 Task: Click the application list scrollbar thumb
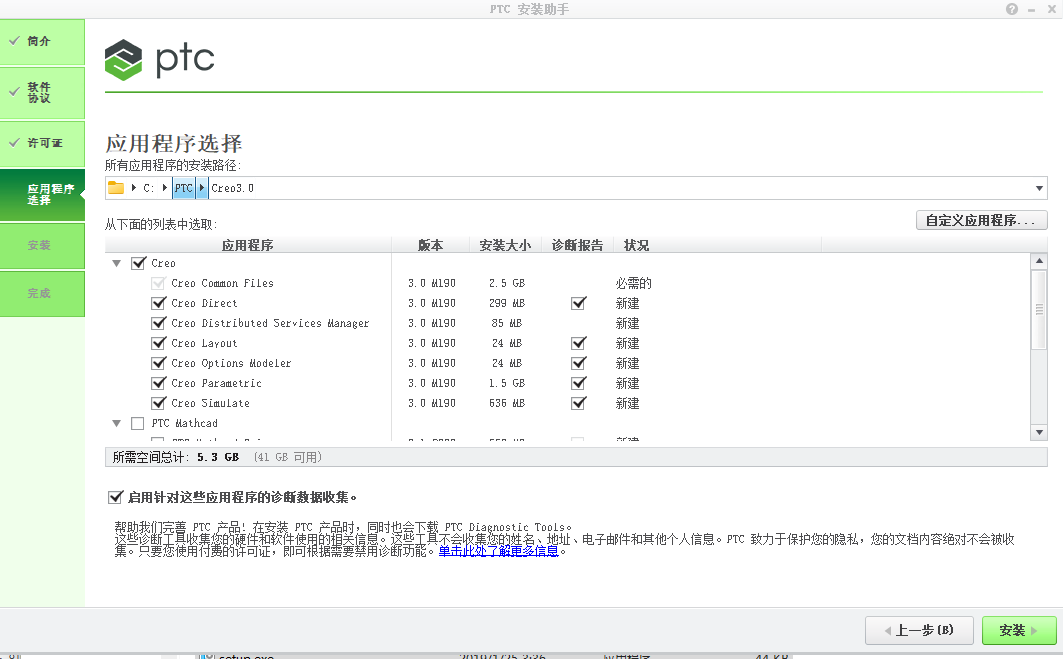pos(1039,310)
